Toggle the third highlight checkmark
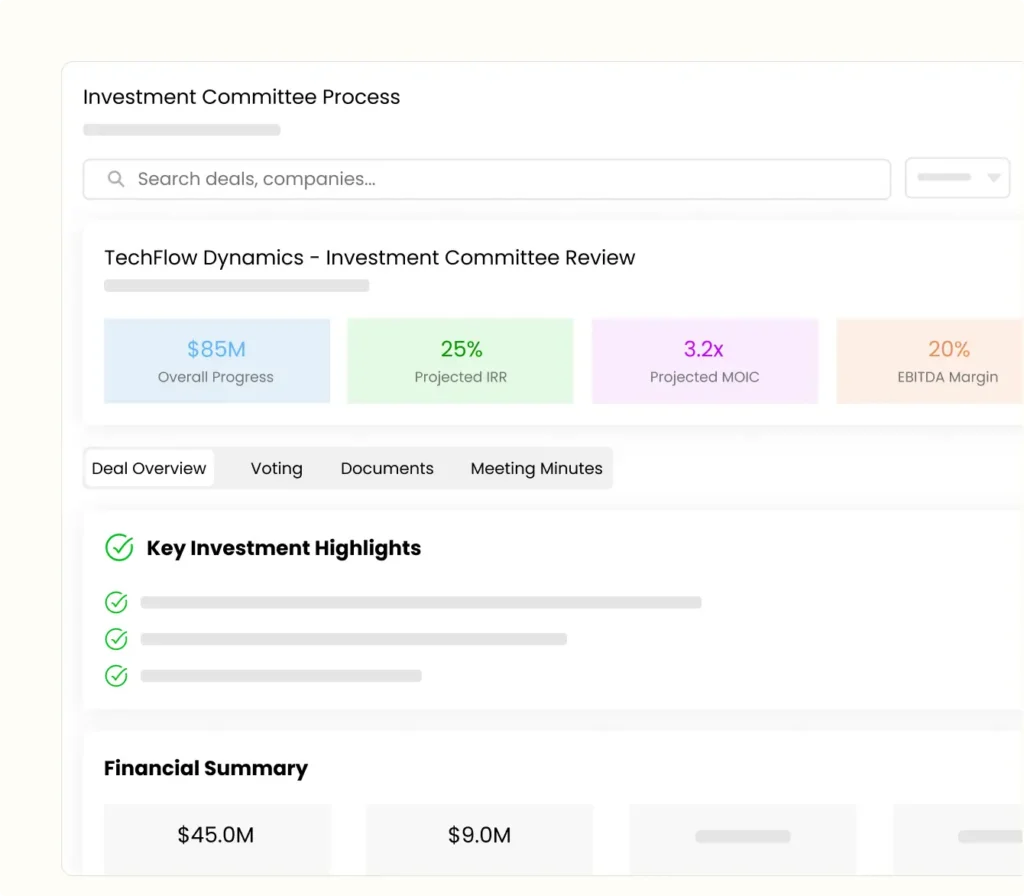Viewport: 1024px width, 896px height. click(x=117, y=676)
